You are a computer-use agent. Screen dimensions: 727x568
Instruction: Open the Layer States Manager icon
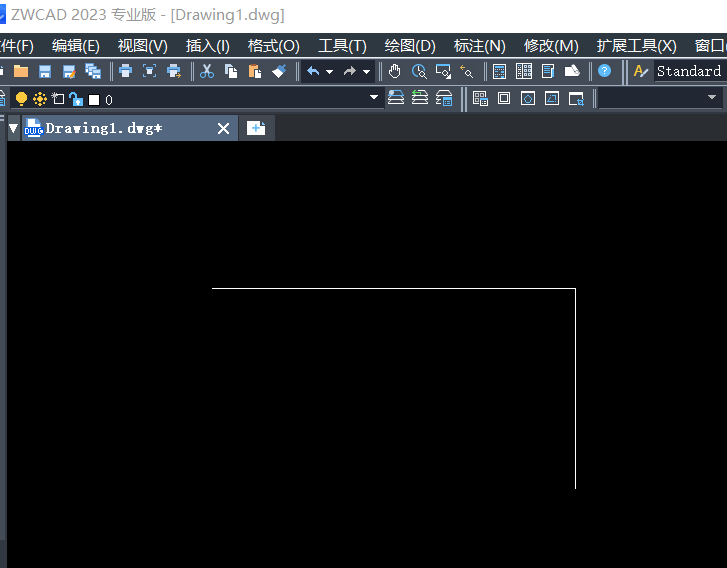(444, 98)
